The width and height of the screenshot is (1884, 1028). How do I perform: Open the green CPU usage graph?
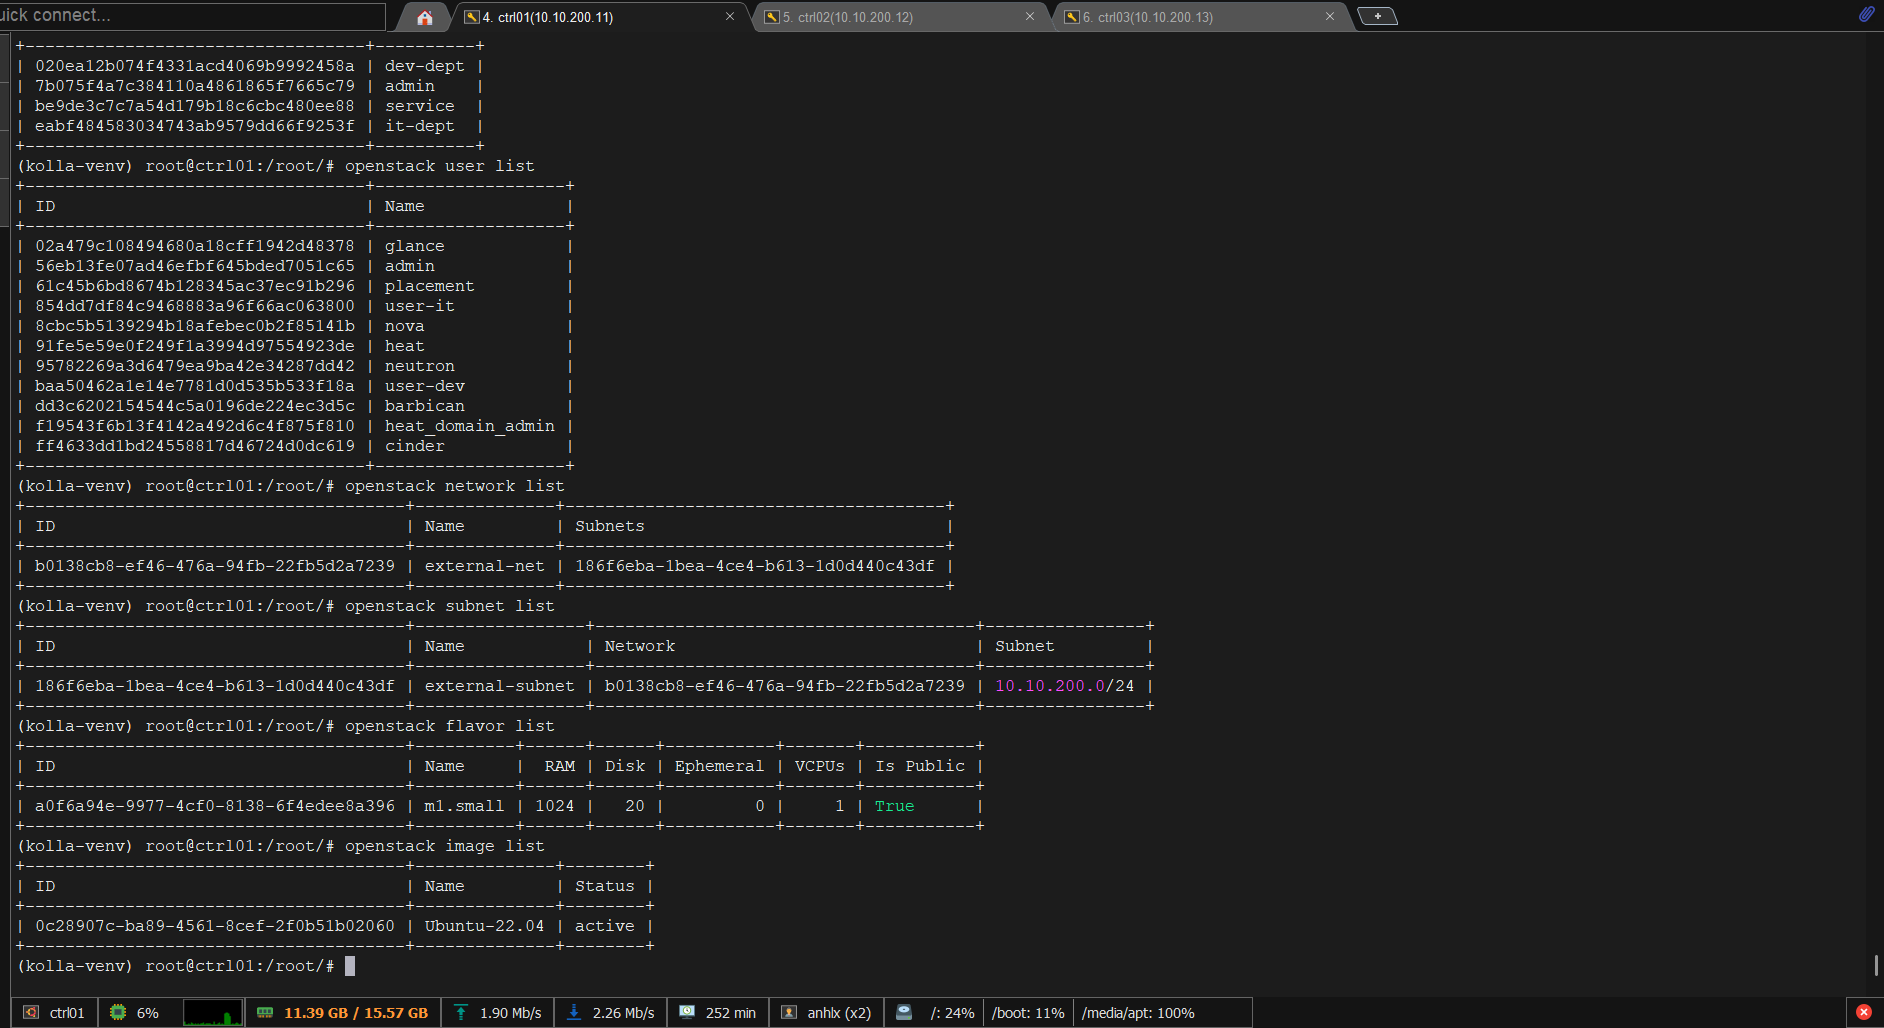212,1012
